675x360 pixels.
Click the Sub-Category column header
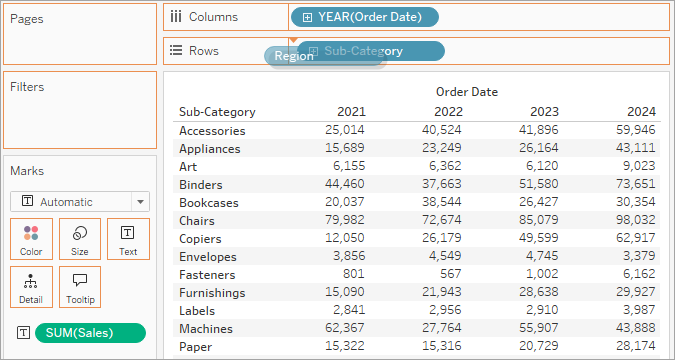[217, 112]
